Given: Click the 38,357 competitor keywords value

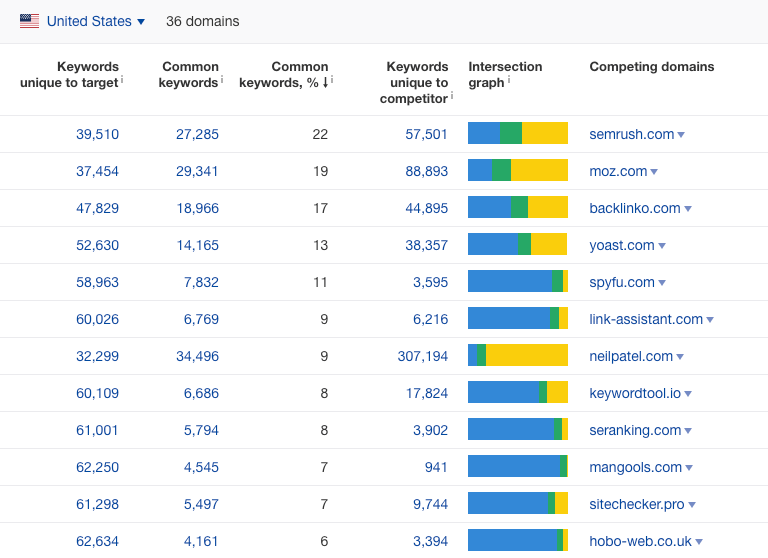Looking at the screenshot, I should (x=427, y=245).
